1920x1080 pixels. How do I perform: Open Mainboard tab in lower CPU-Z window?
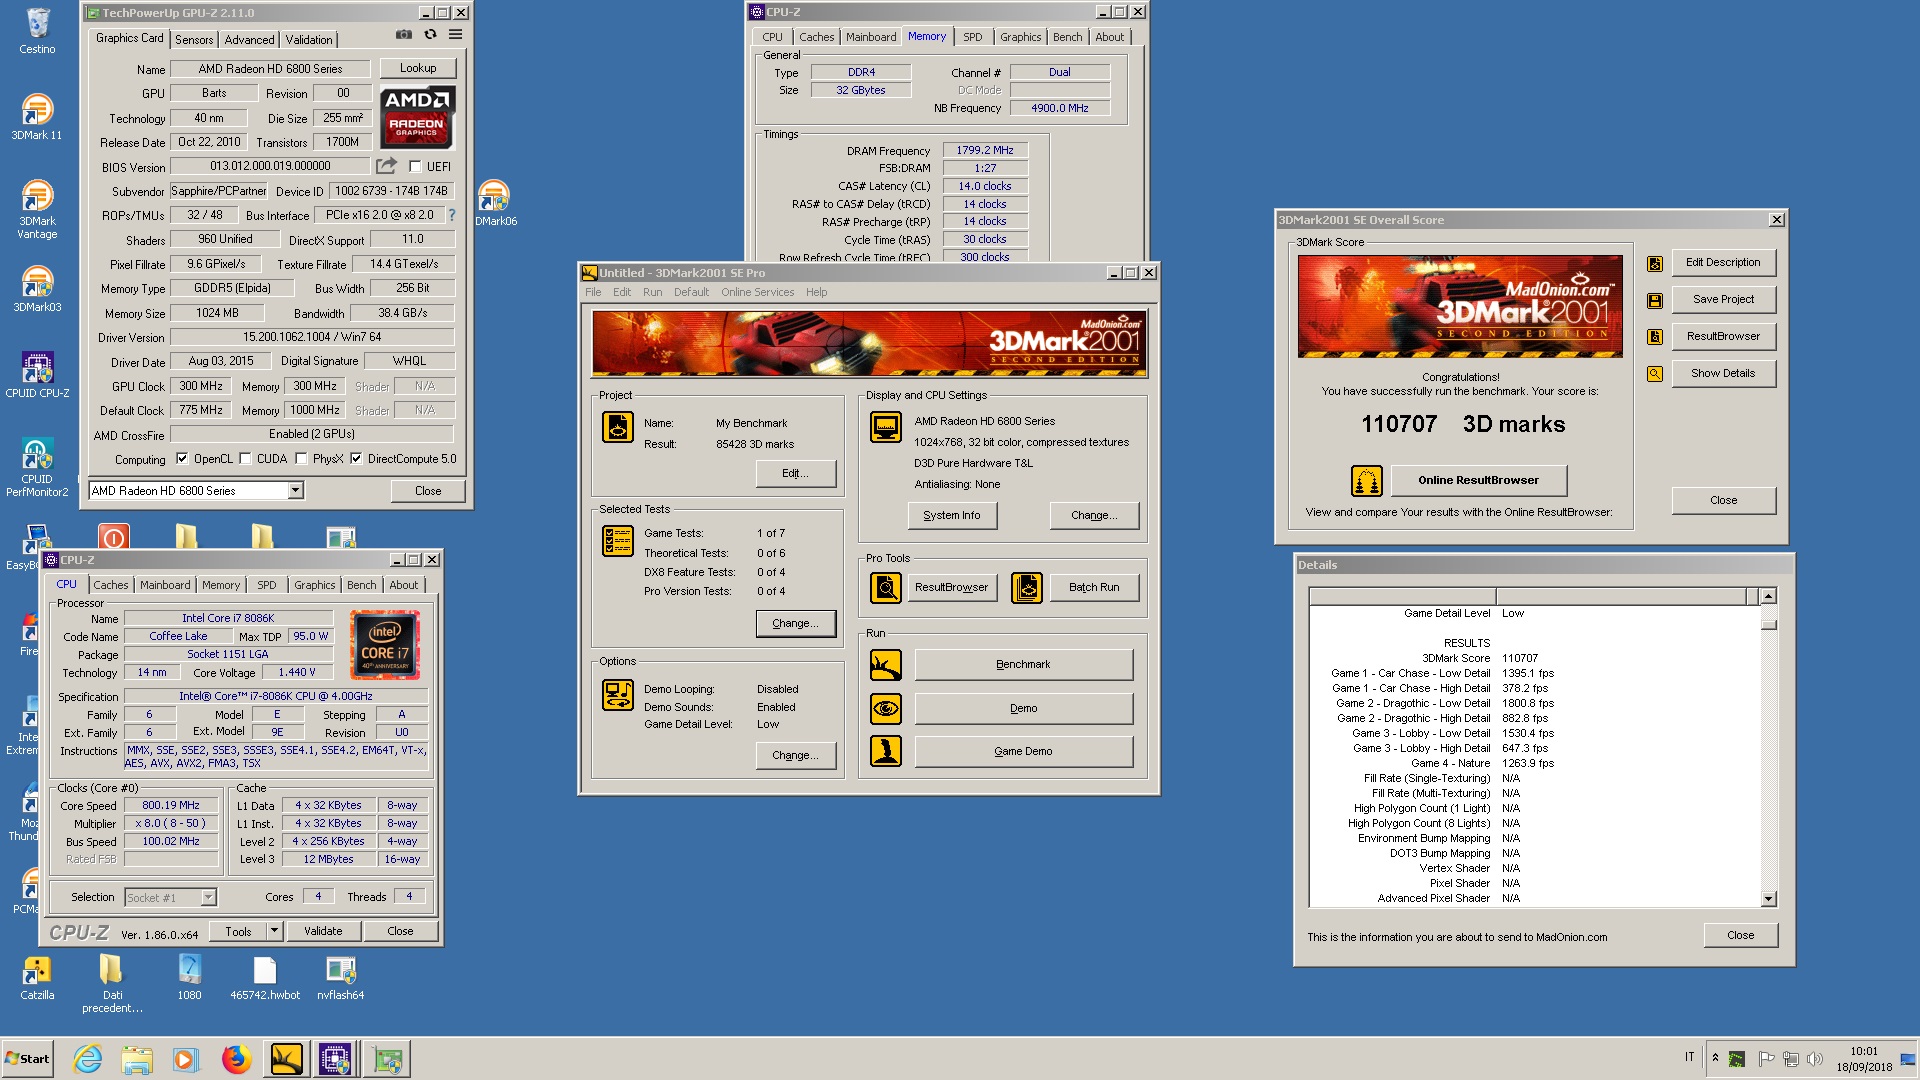click(x=165, y=585)
